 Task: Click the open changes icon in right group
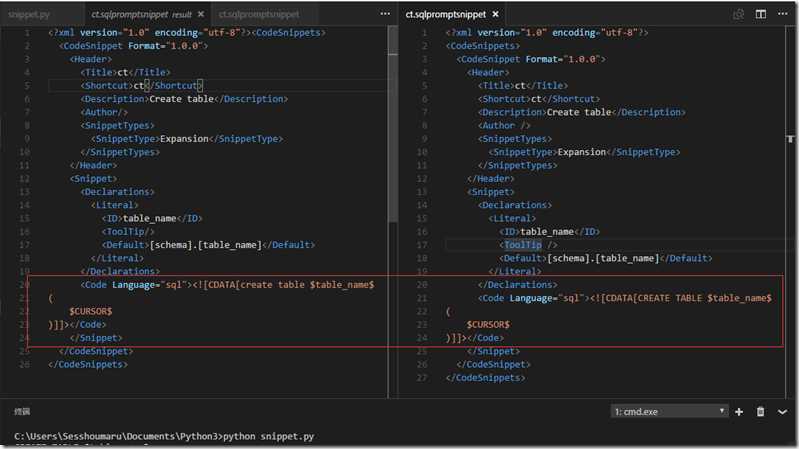[x=738, y=14]
